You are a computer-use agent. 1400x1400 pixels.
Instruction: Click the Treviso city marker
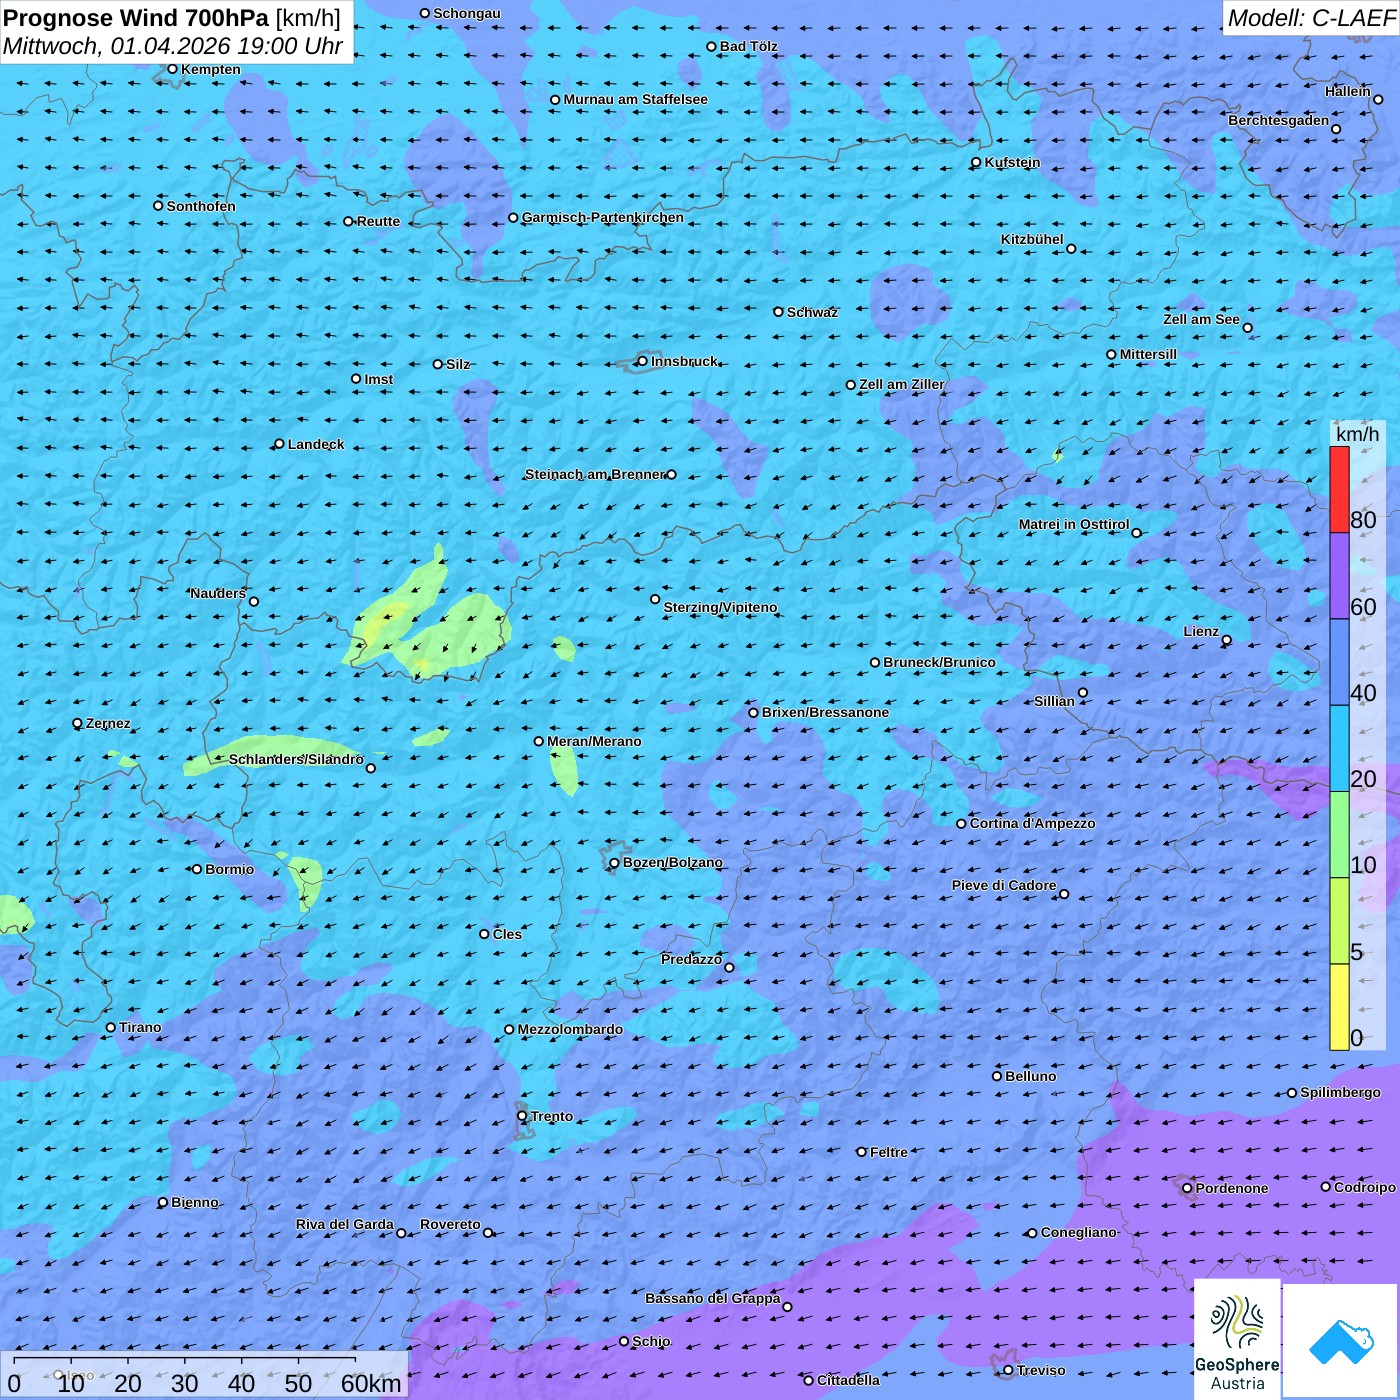point(1008,1370)
